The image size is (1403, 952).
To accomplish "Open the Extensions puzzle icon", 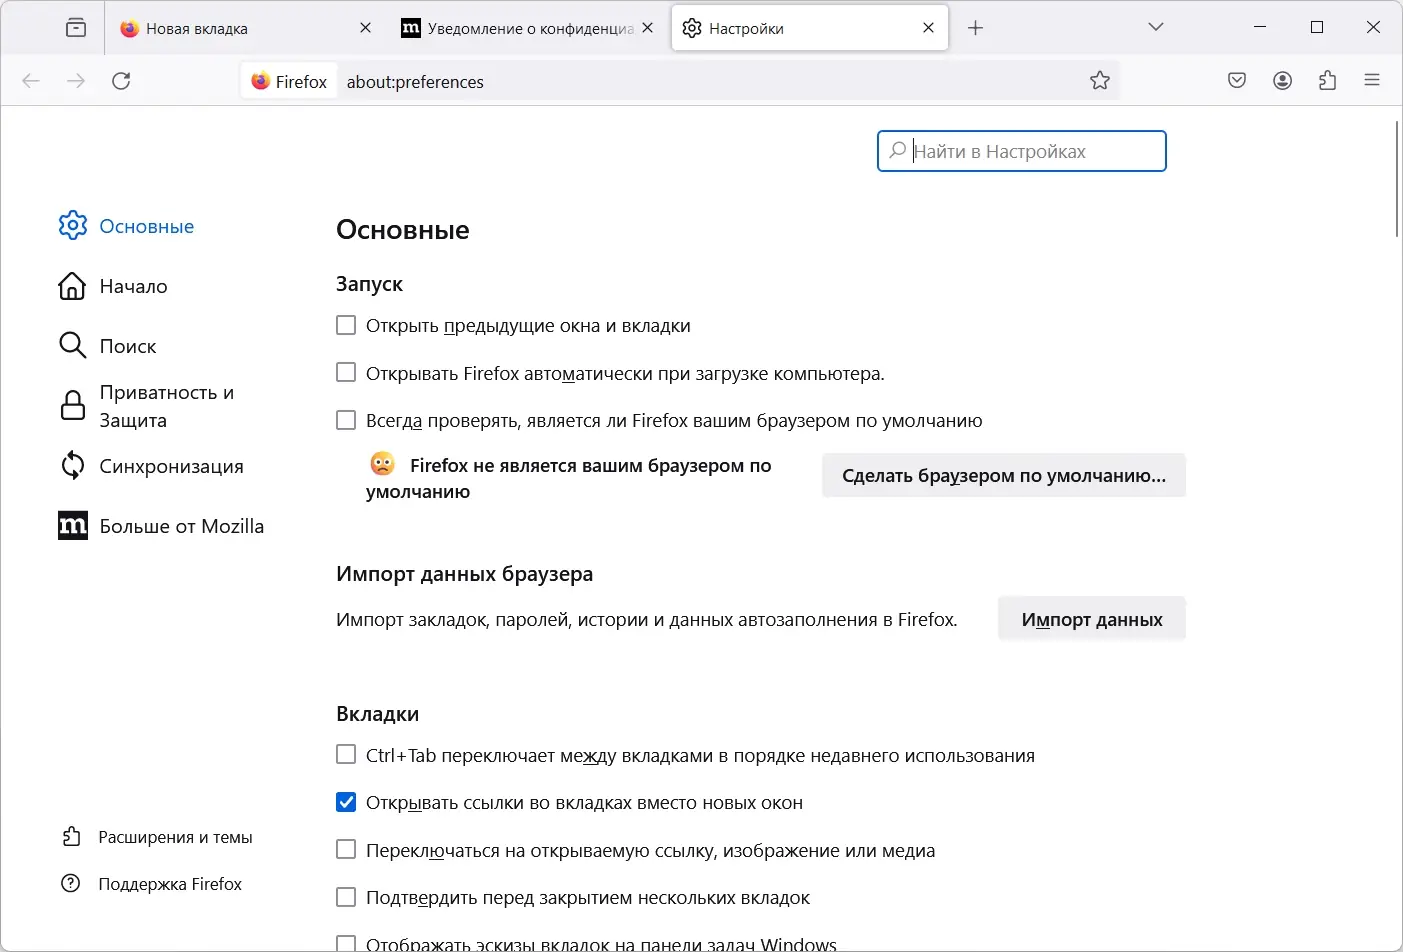I will (x=1328, y=81).
